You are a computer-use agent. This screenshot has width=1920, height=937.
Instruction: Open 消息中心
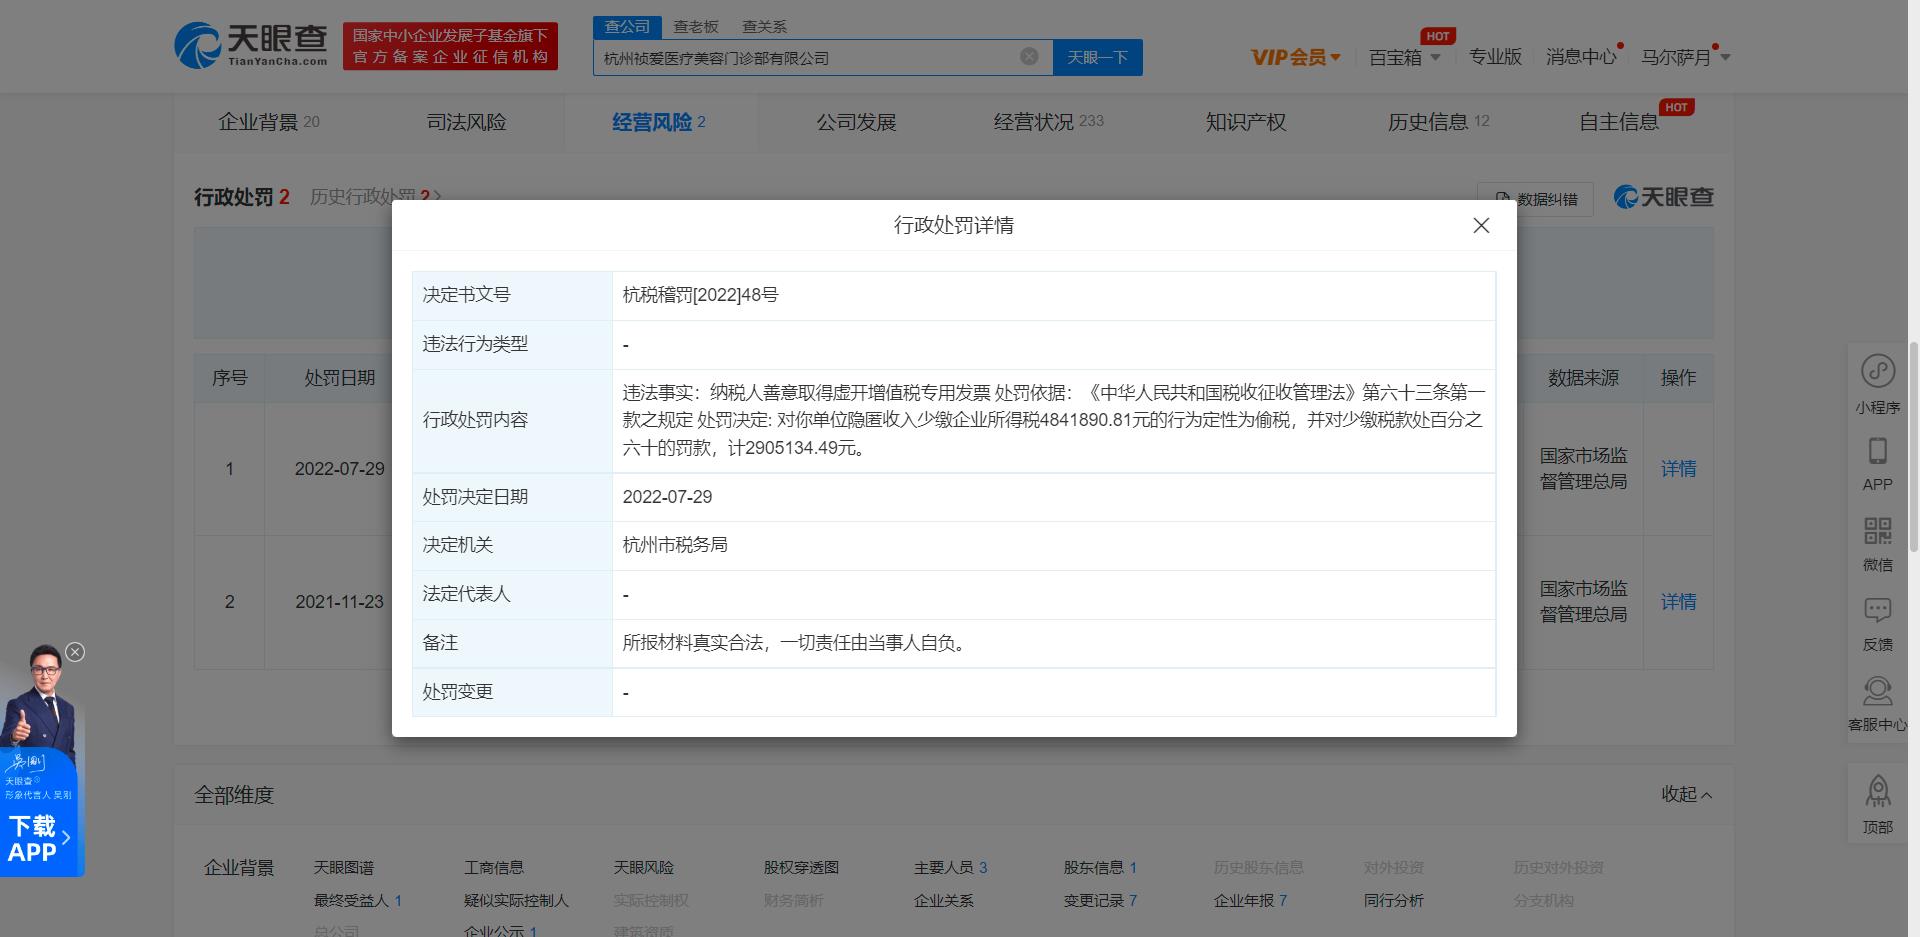pos(1581,57)
